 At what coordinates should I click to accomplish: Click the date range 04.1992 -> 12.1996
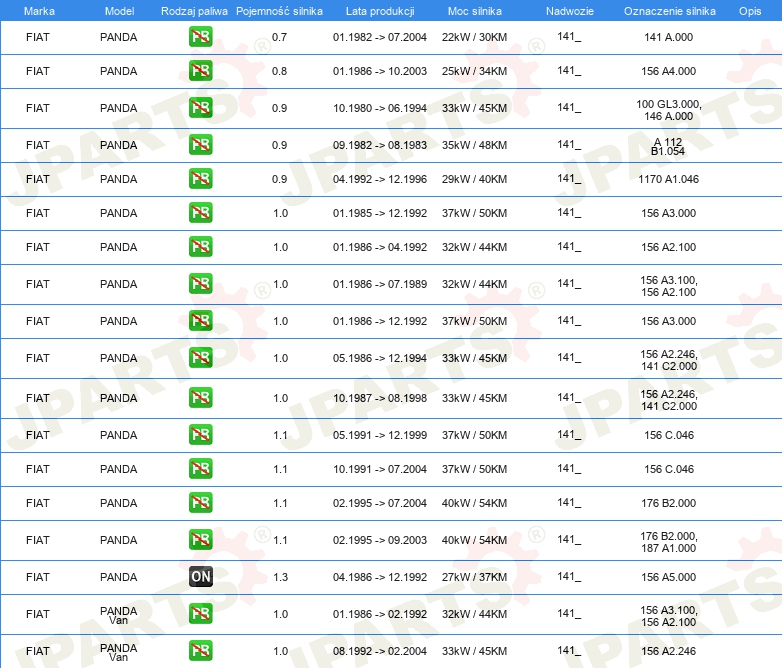[380, 179]
